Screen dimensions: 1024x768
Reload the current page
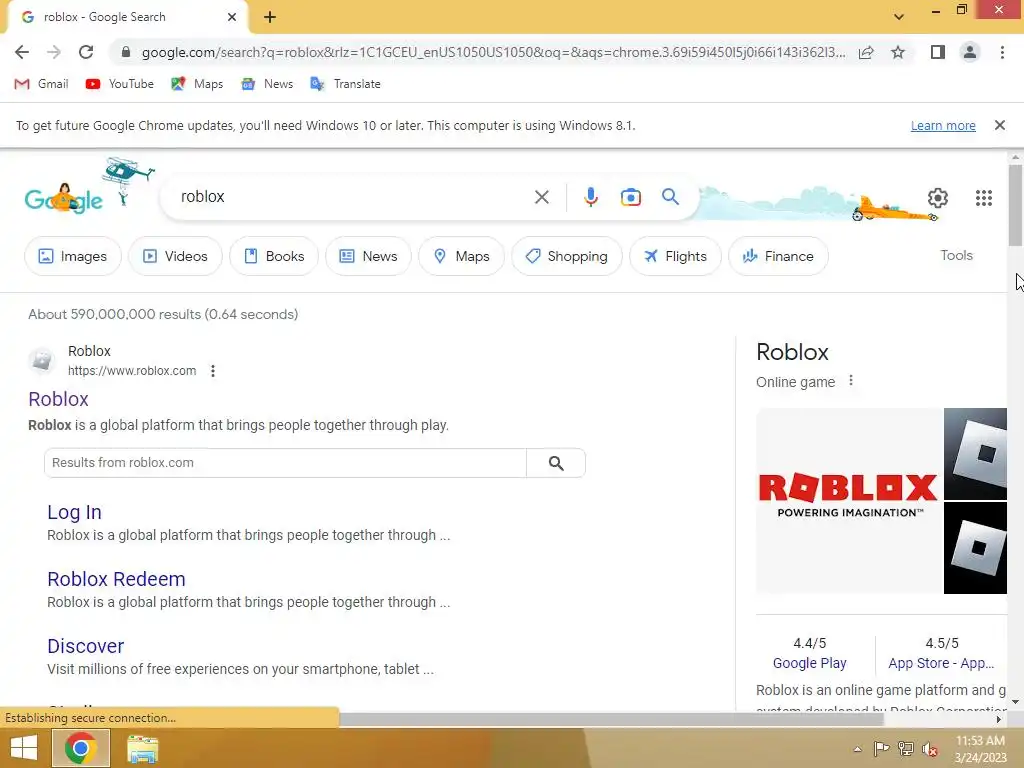point(86,52)
